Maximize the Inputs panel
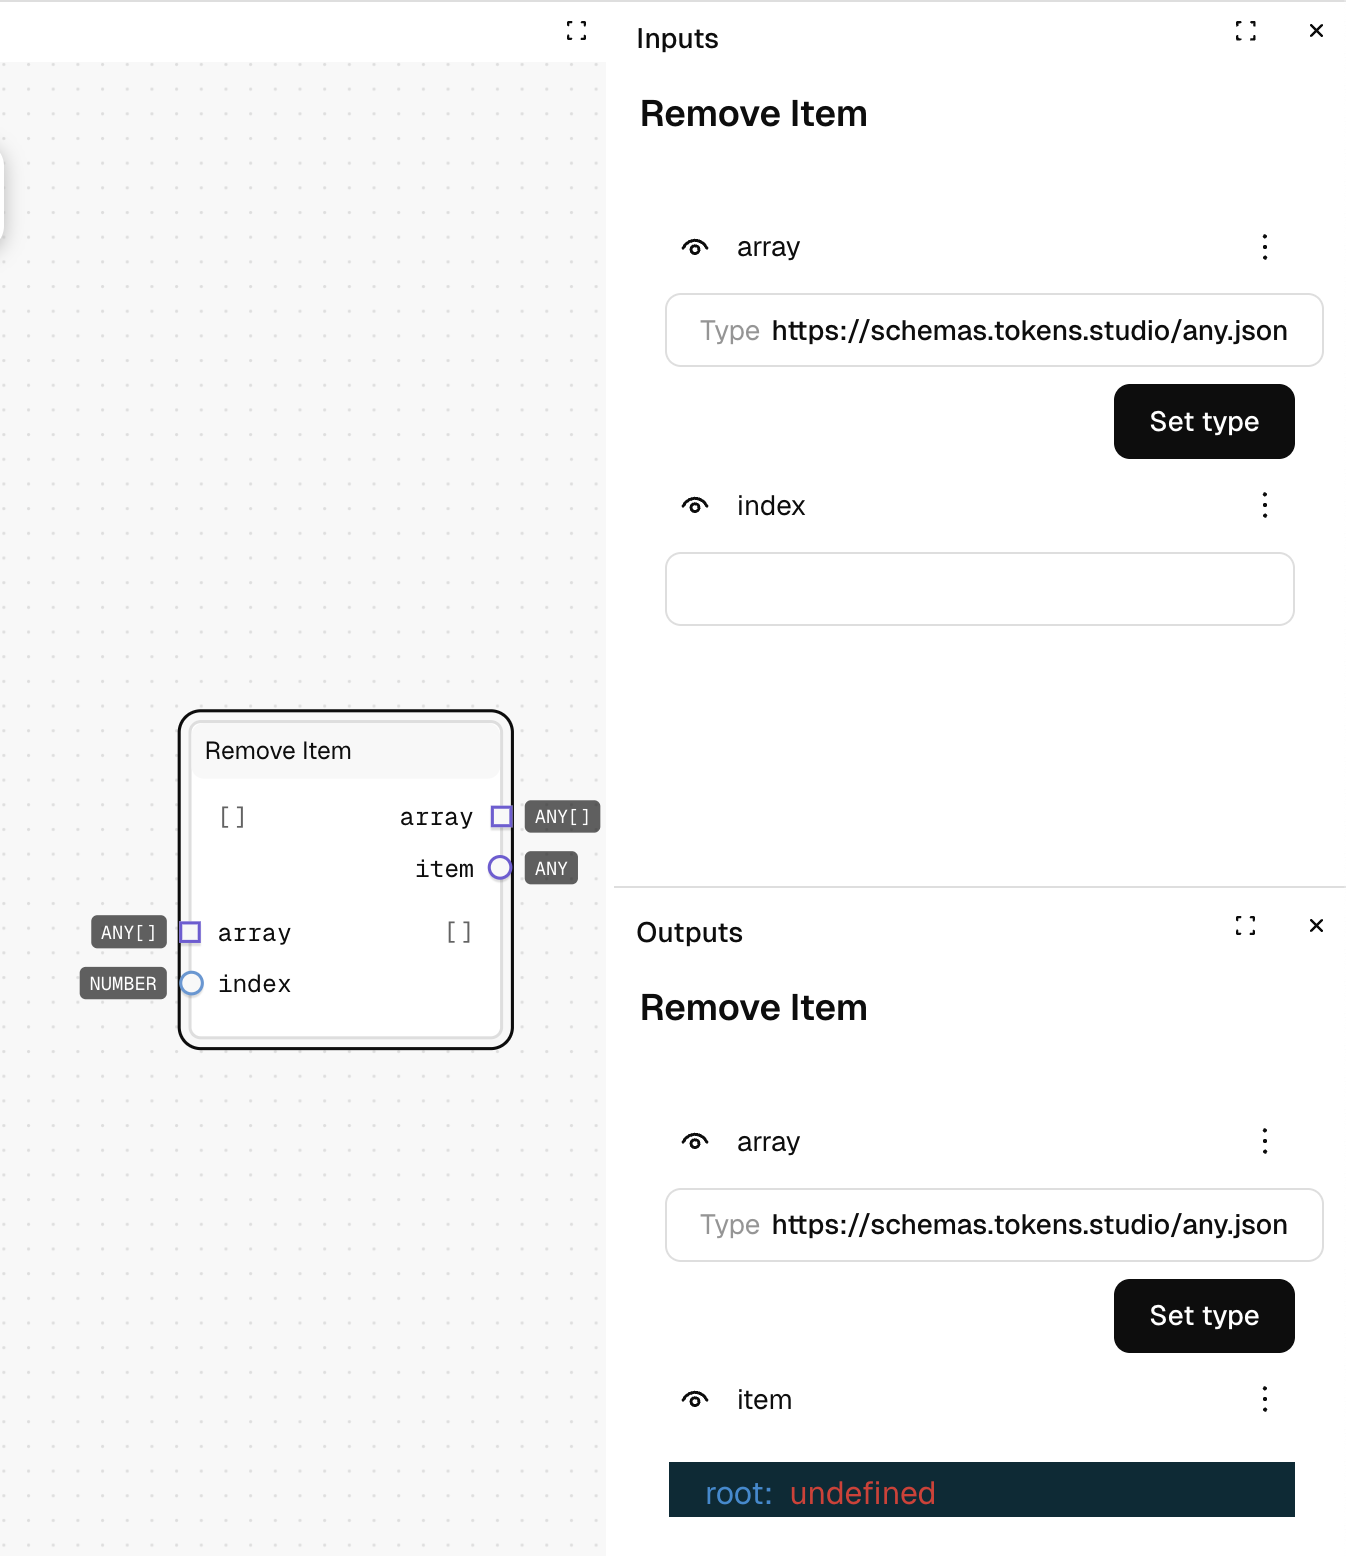 click(1245, 31)
